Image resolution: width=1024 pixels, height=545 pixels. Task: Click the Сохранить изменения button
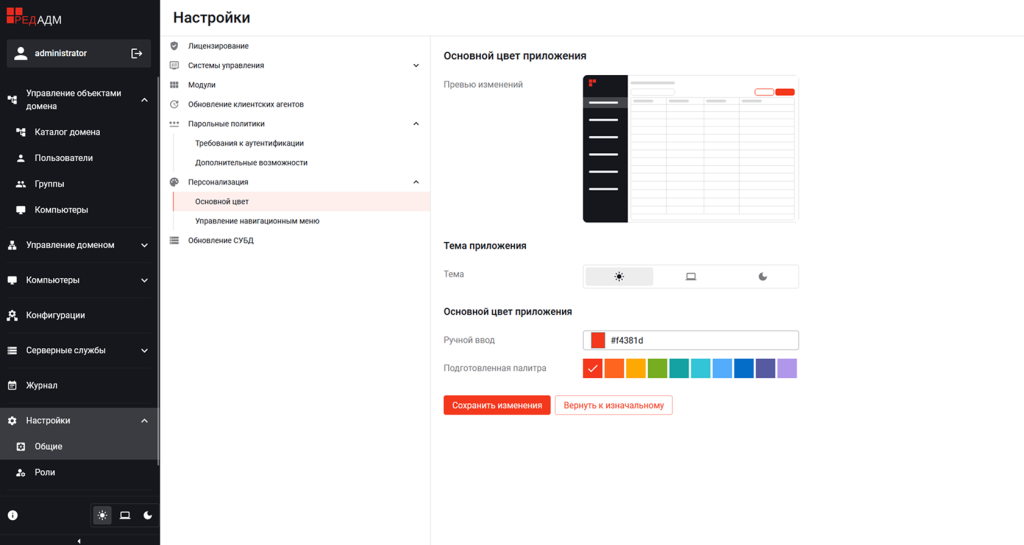pyautogui.click(x=497, y=405)
